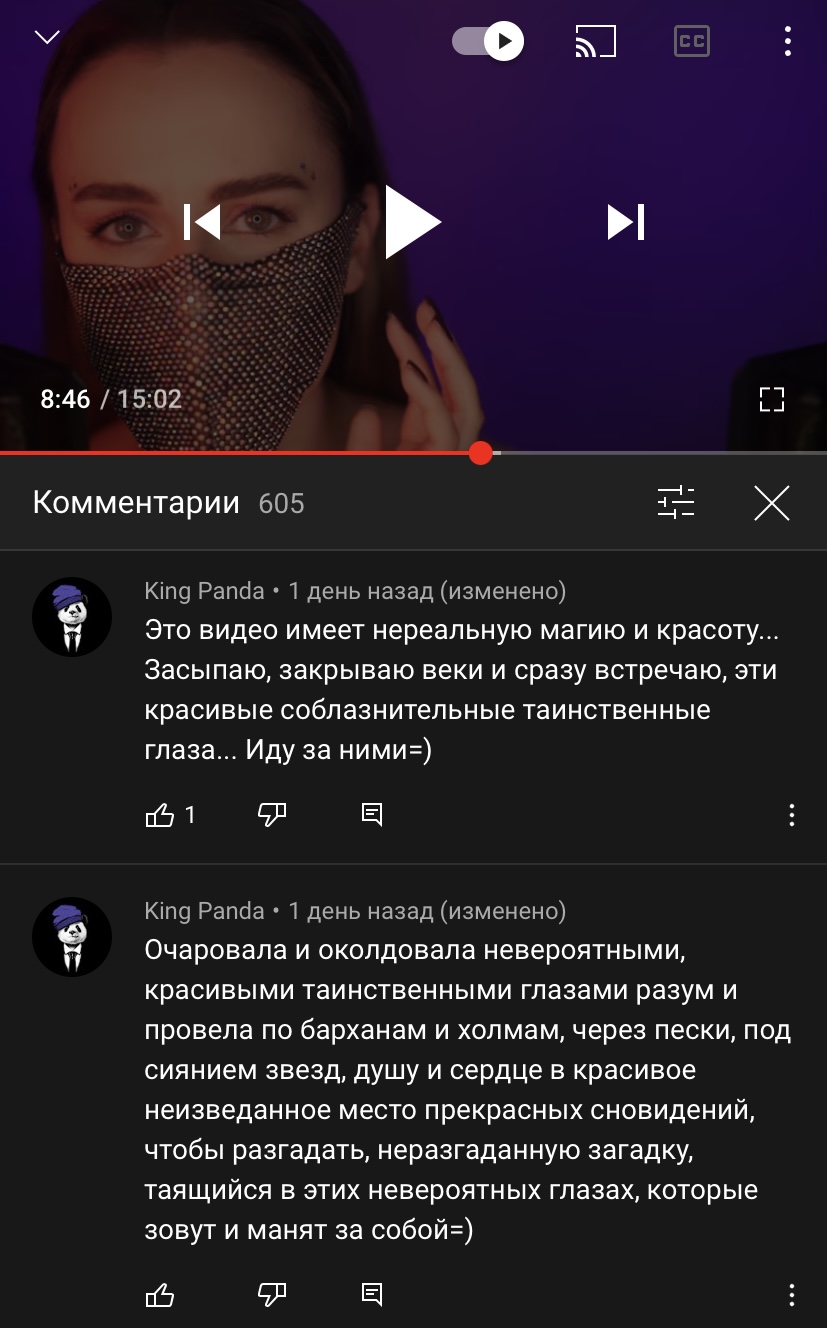Skip to the next video

click(x=626, y=221)
